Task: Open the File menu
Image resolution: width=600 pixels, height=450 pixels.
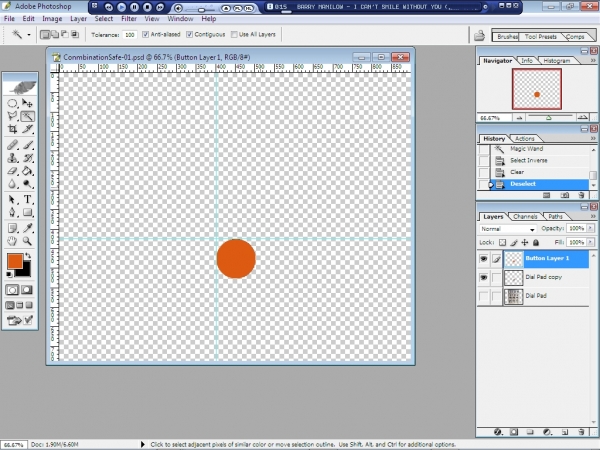Action: pos(9,19)
